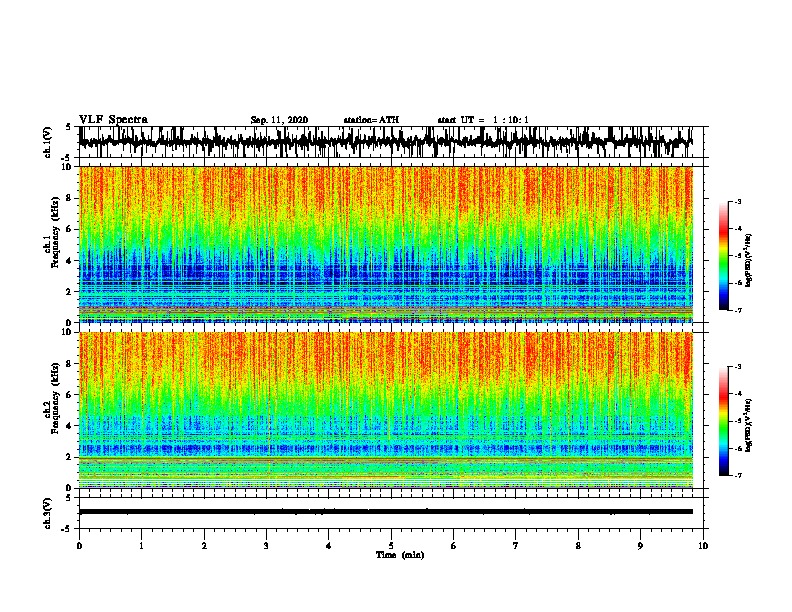
Task: Click the "Time (min)" axis title
Action: coord(400,555)
